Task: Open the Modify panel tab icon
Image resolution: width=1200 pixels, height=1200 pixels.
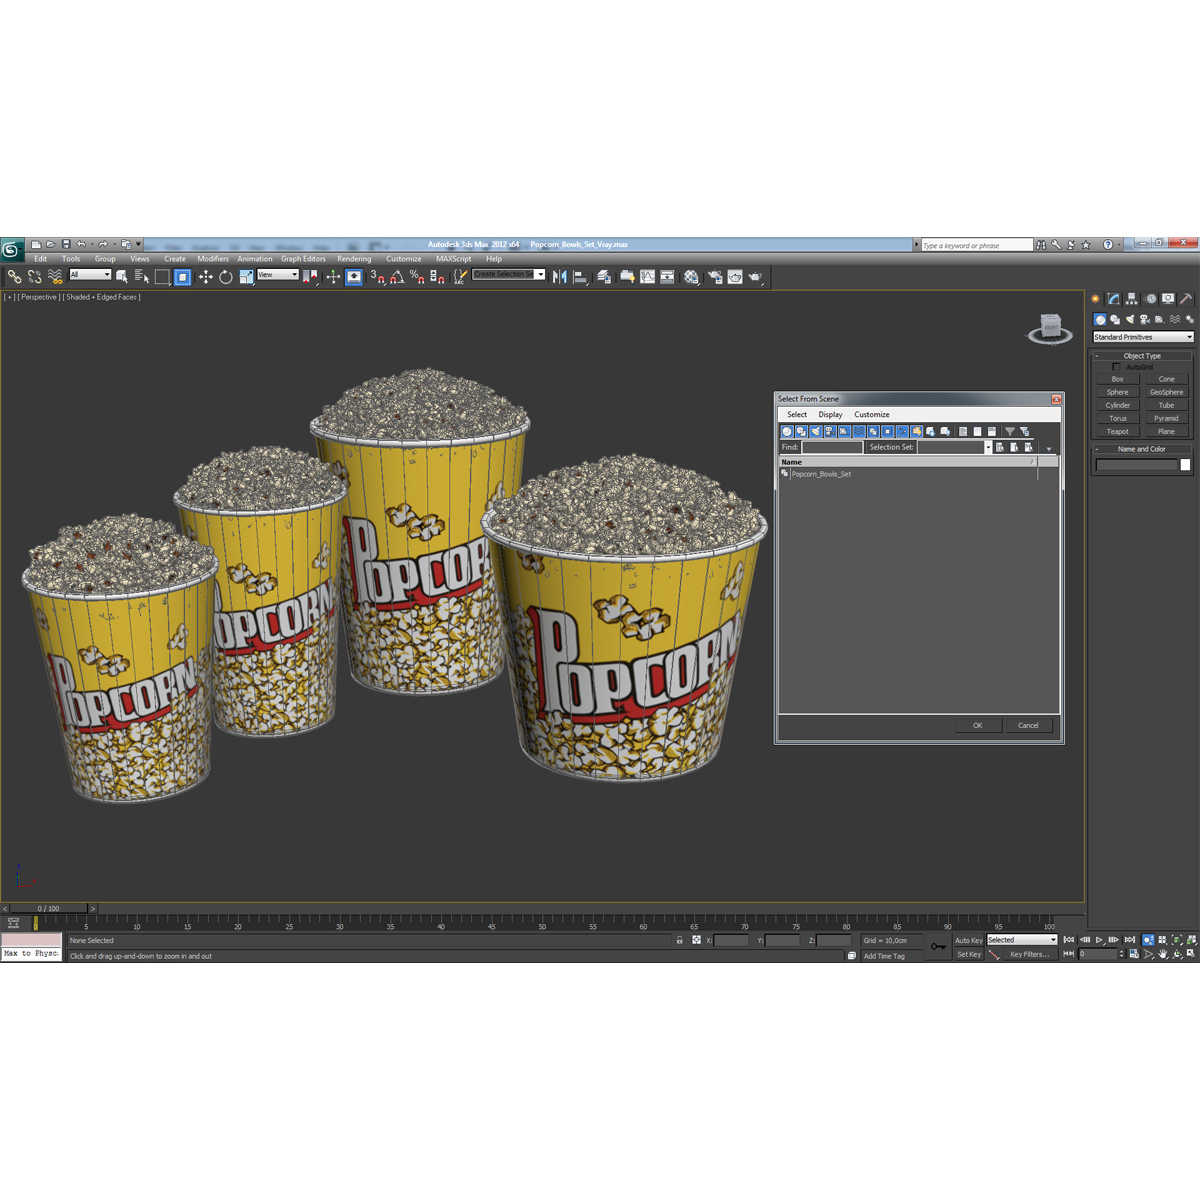Action: (x=1113, y=299)
